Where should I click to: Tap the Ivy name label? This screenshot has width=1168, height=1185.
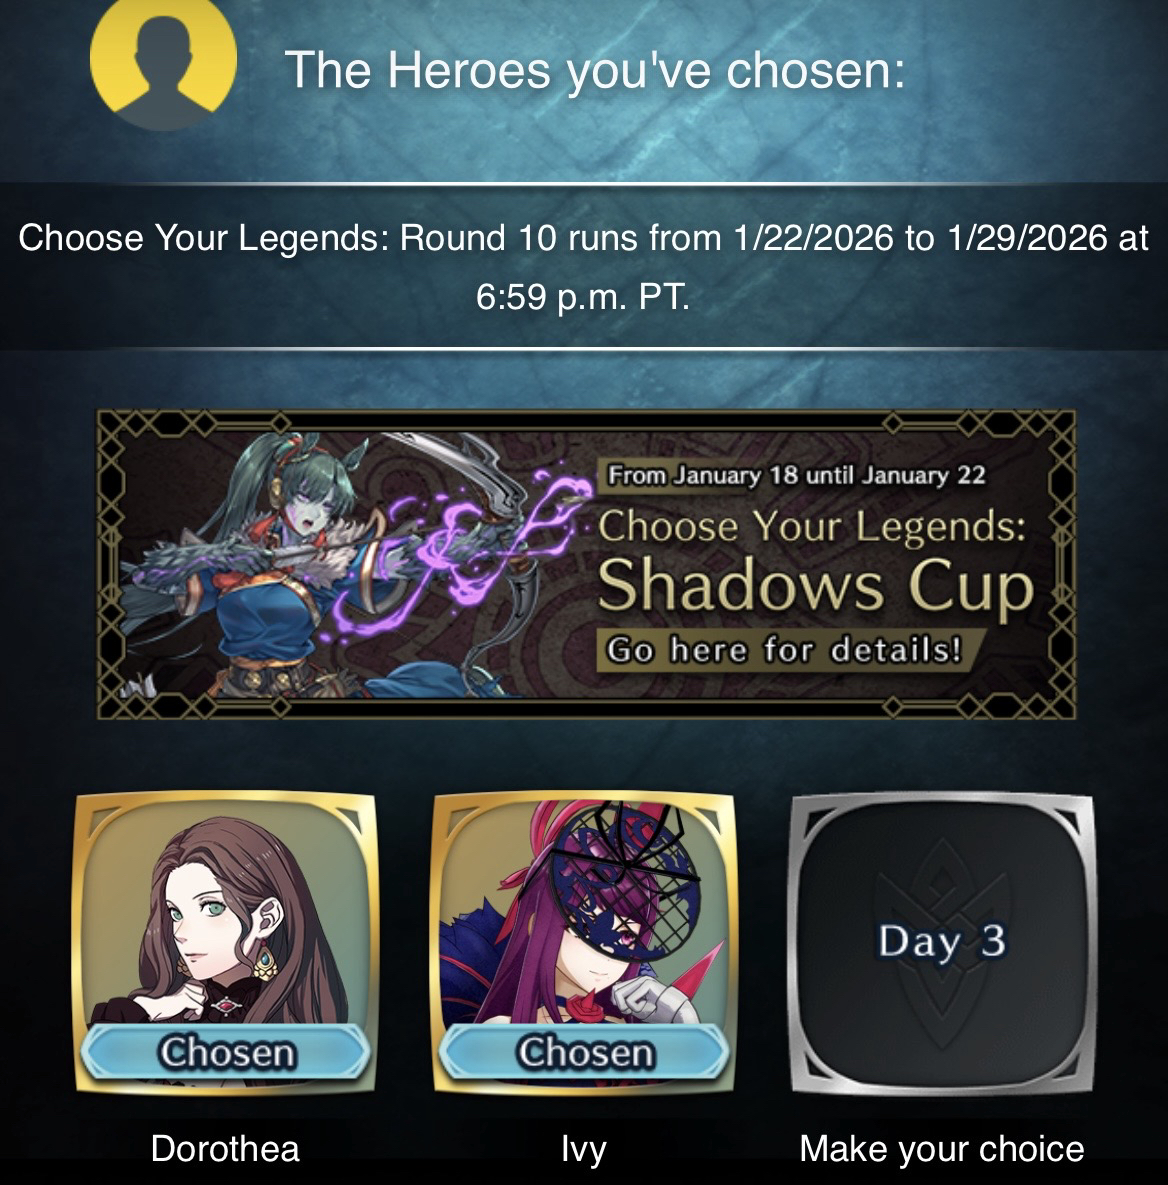coord(583,1149)
